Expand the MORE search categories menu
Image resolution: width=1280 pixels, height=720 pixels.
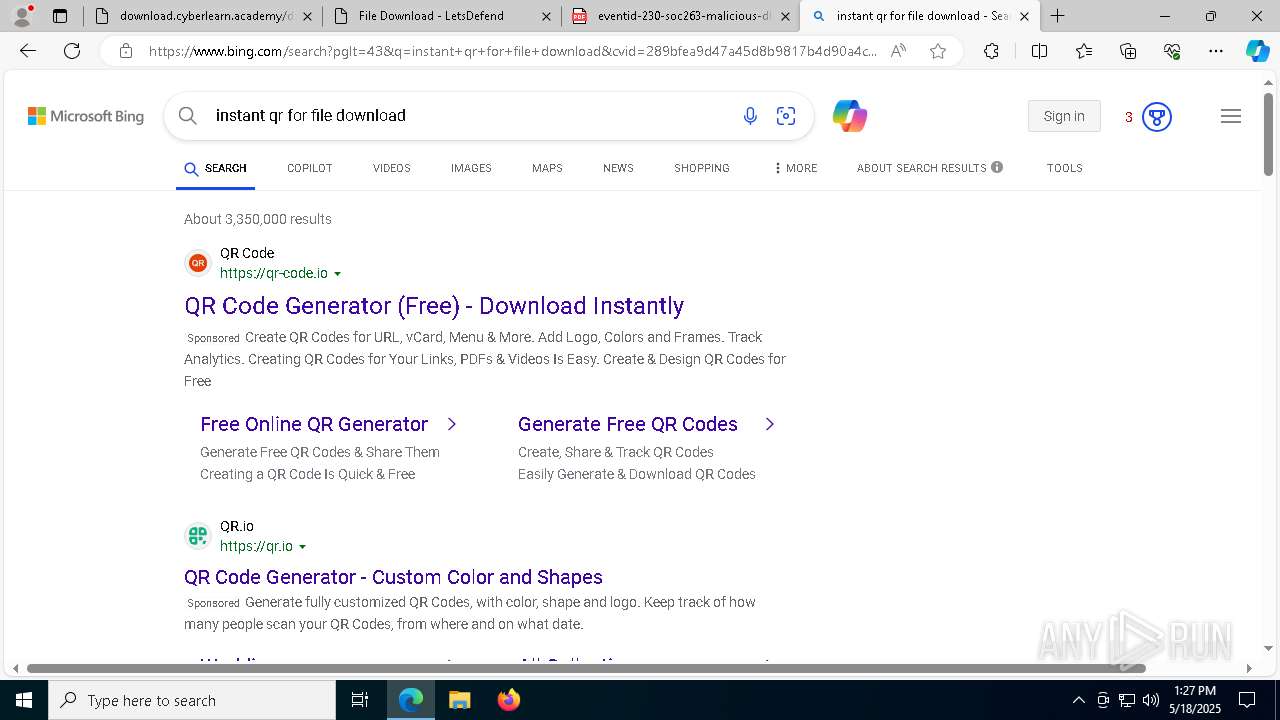(796, 168)
